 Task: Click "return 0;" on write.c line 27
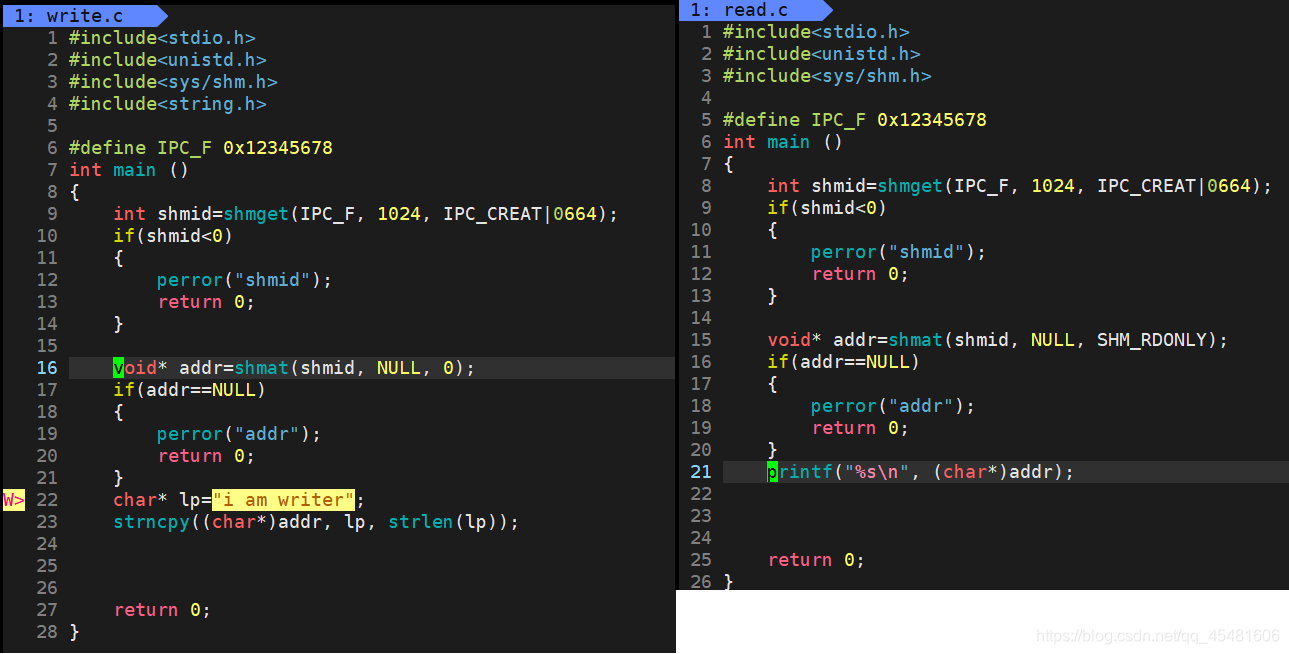pyautogui.click(x=162, y=610)
